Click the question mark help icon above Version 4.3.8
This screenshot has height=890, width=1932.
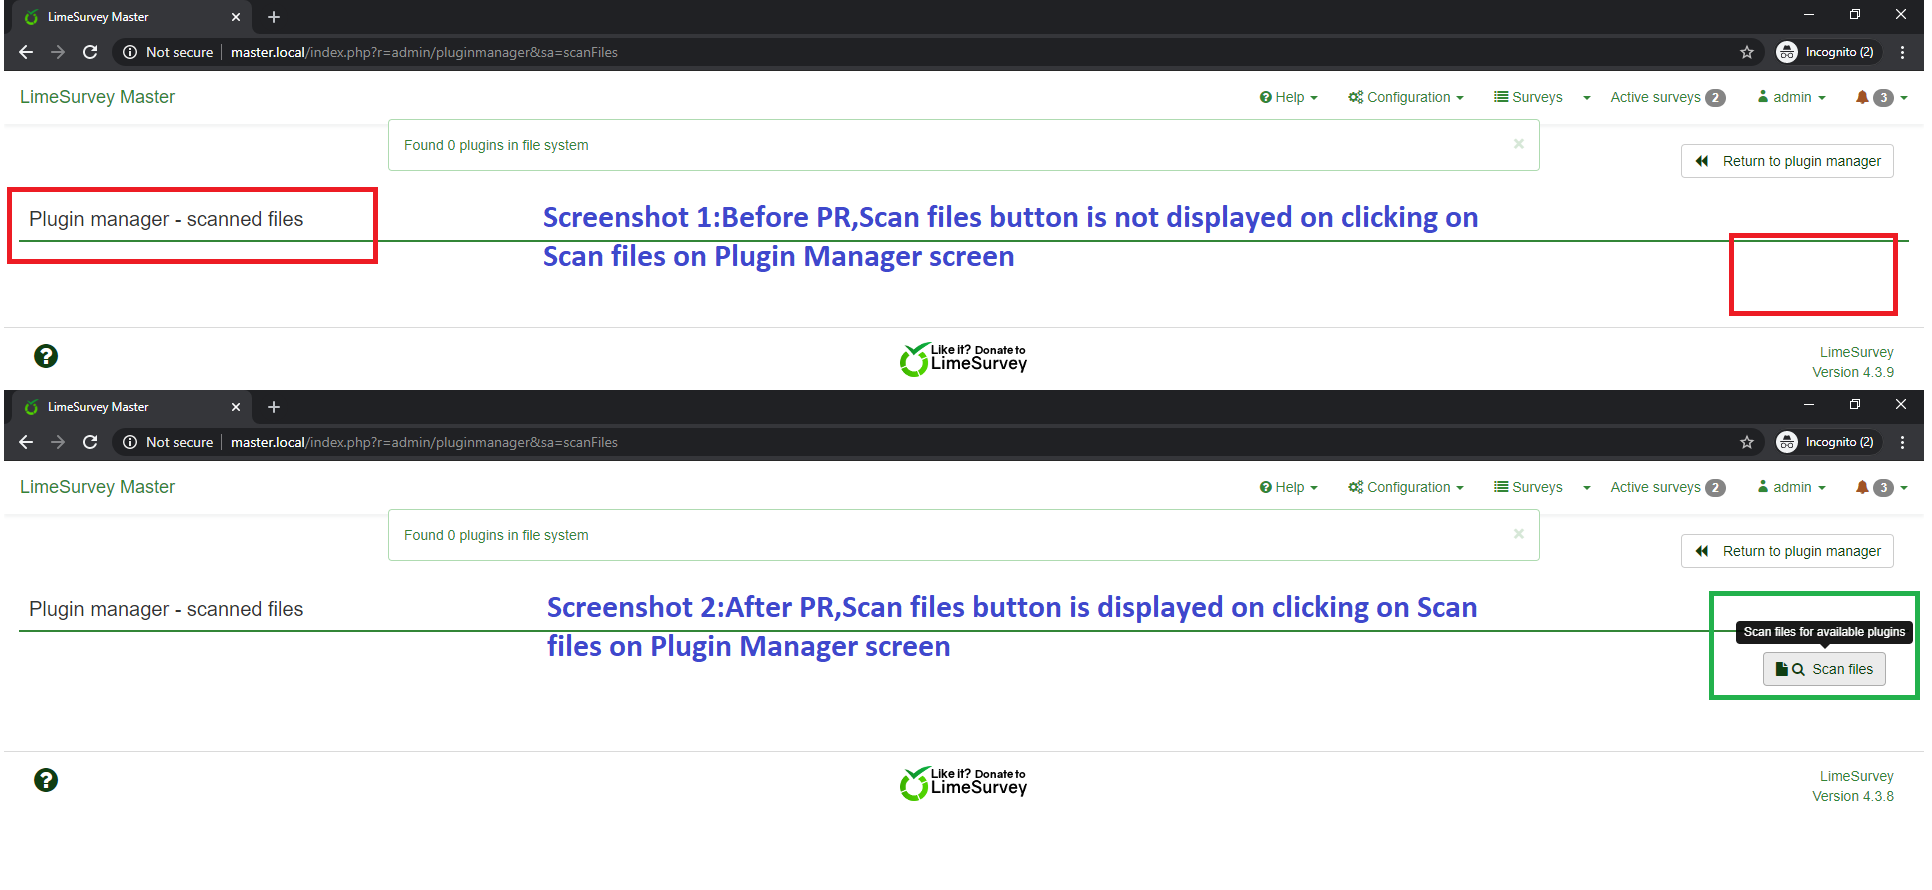pos(46,780)
